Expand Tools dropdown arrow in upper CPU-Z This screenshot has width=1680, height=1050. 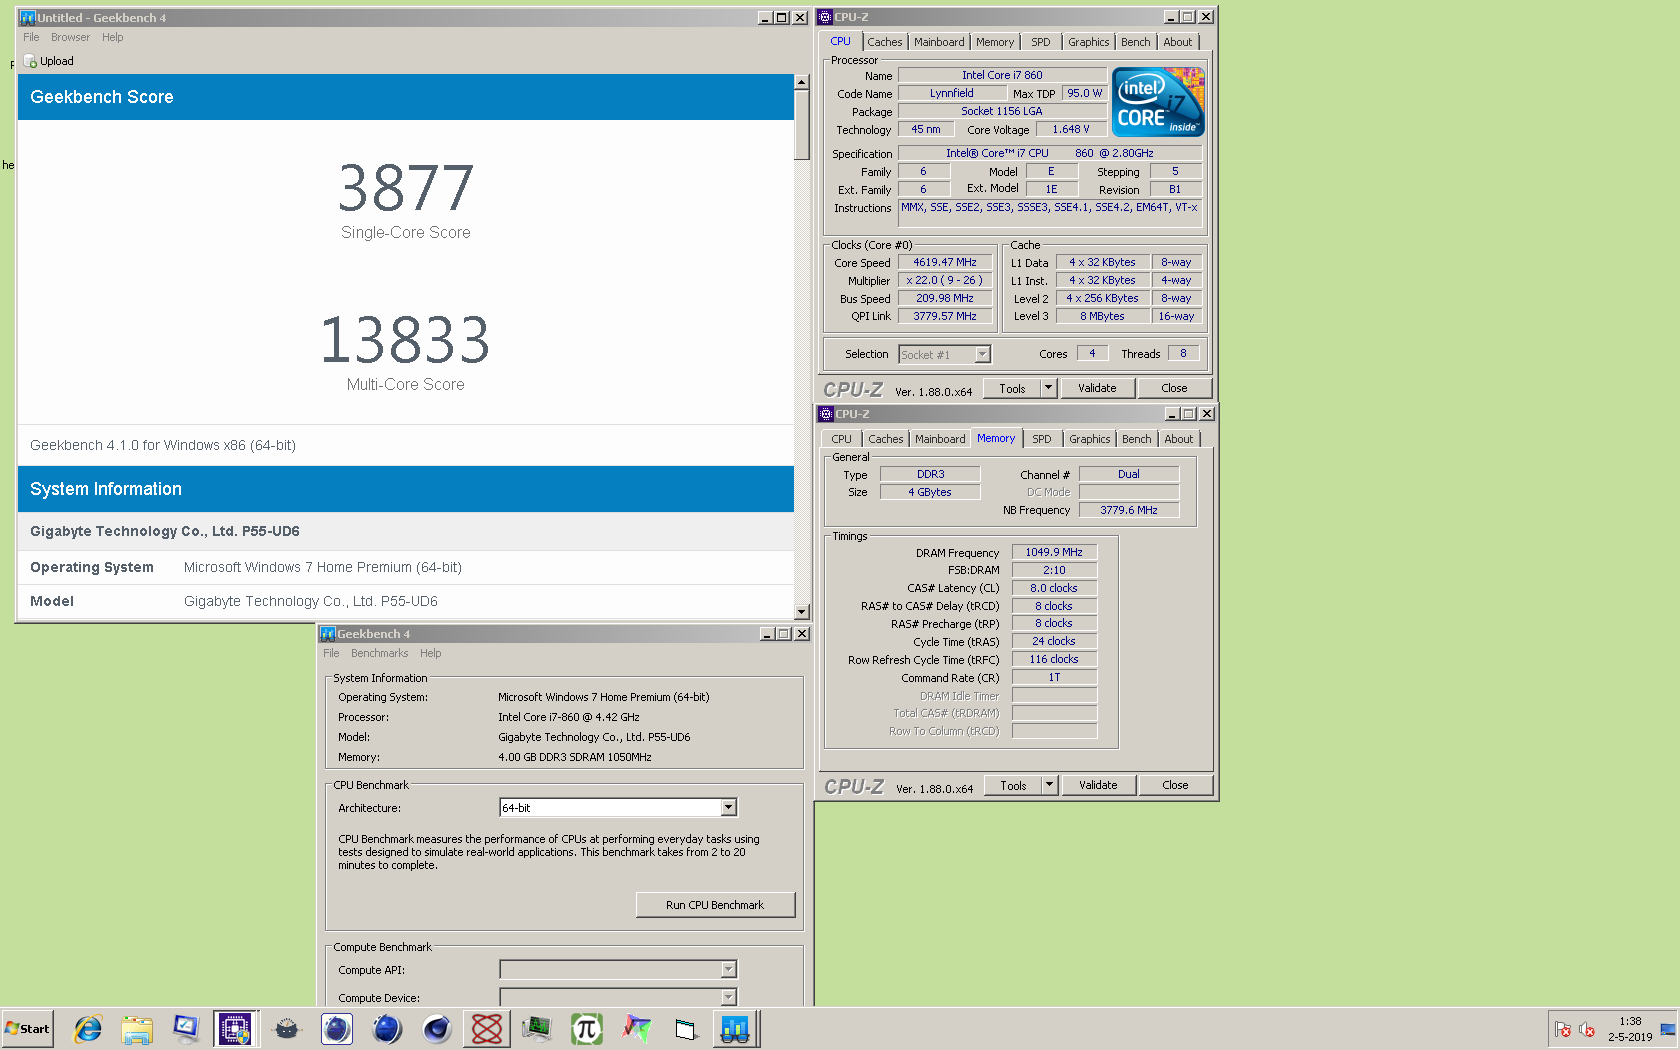click(1048, 388)
